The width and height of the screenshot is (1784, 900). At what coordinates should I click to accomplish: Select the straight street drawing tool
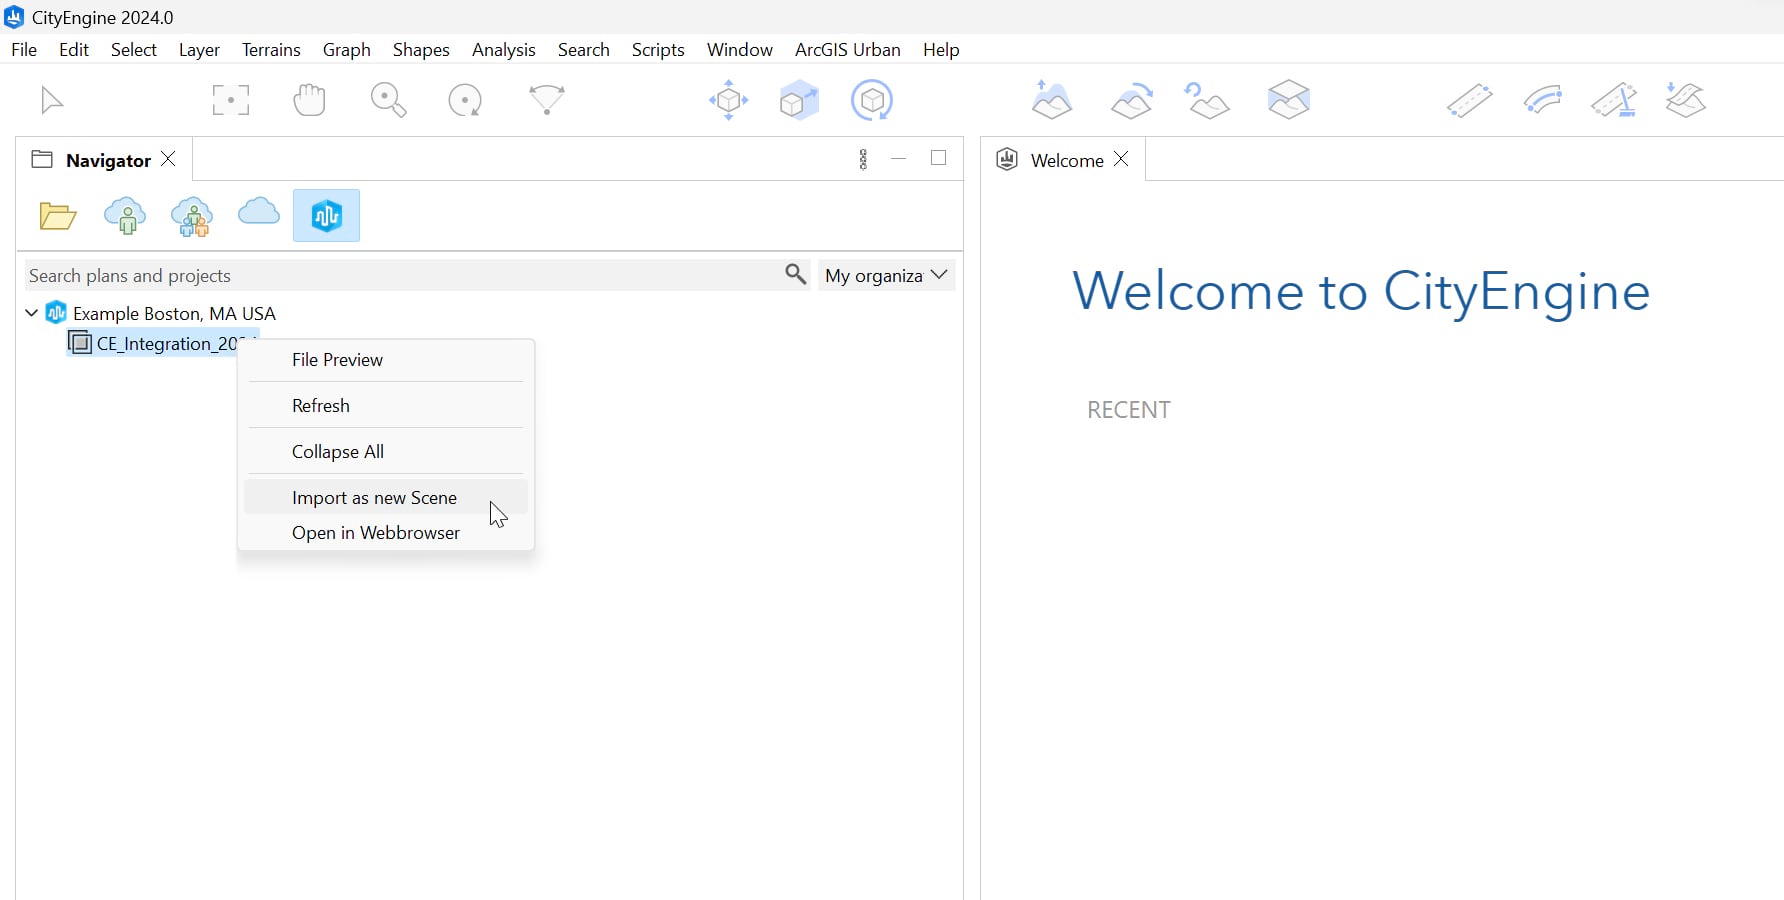pyautogui.click(x=1469, y=100)
